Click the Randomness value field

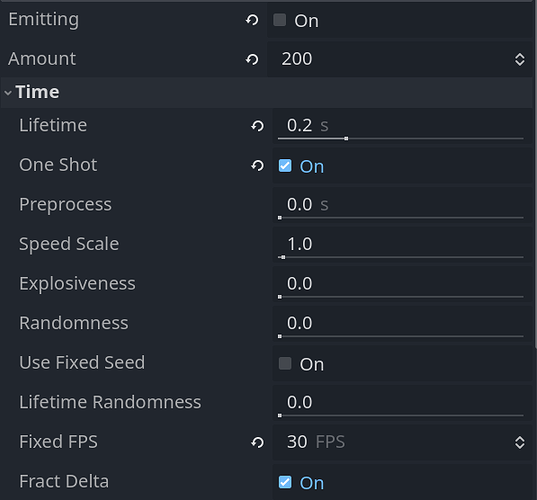tap(402, 325)
